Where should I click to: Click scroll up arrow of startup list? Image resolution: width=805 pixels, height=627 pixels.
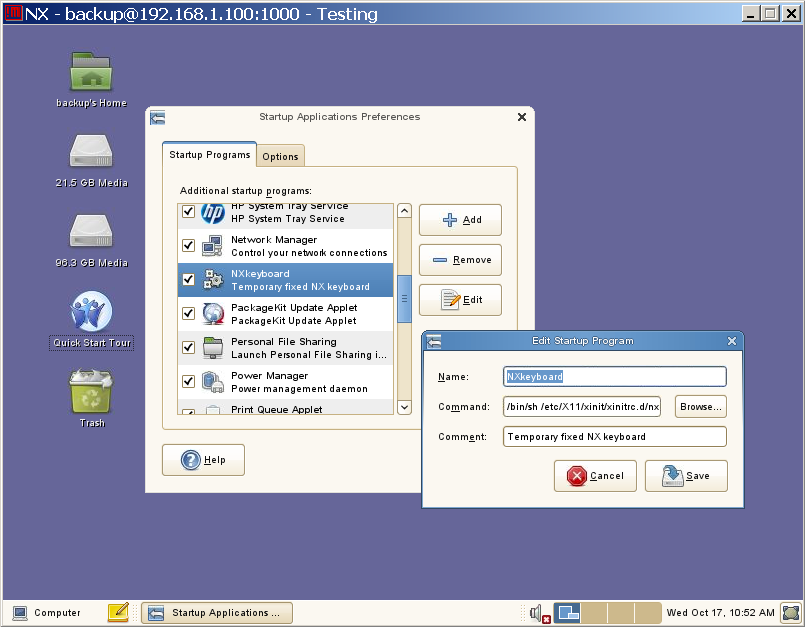405,211
